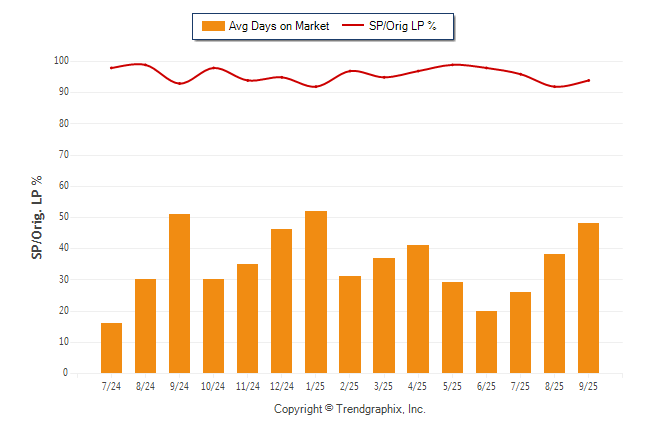Viewport: 646px width, 434px height.
Task: Click the 5/25 x-axis label
Action: [x=452, y=386]
